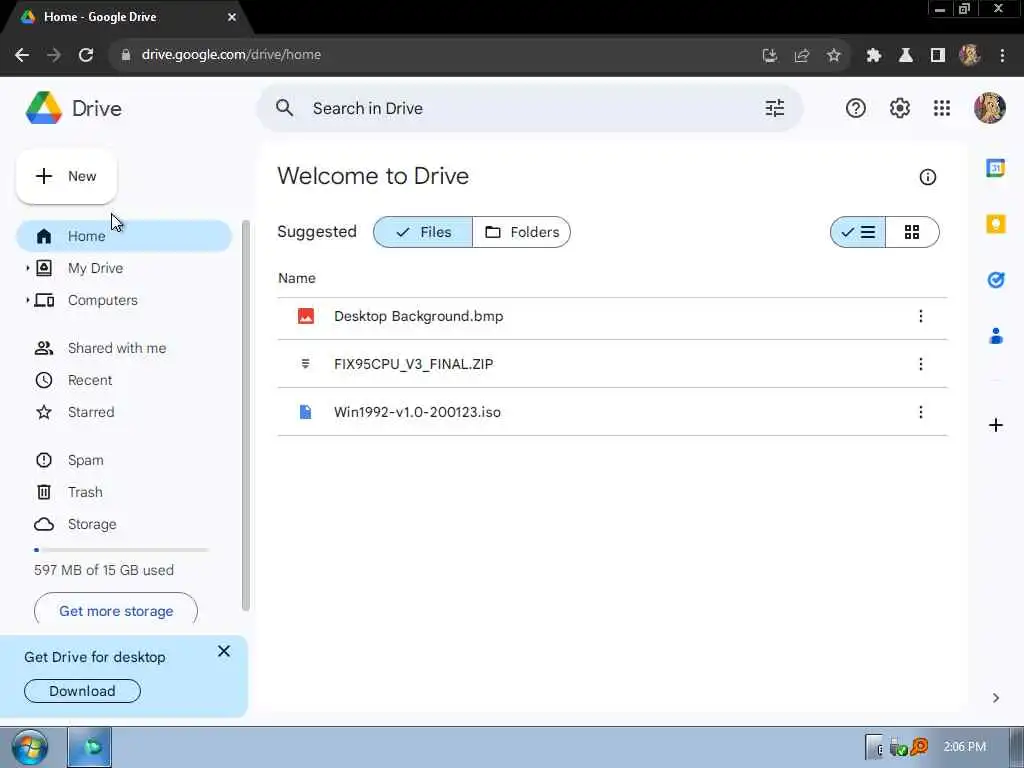
Task: Switch suggestions to Folders
Action: point(521,232)
